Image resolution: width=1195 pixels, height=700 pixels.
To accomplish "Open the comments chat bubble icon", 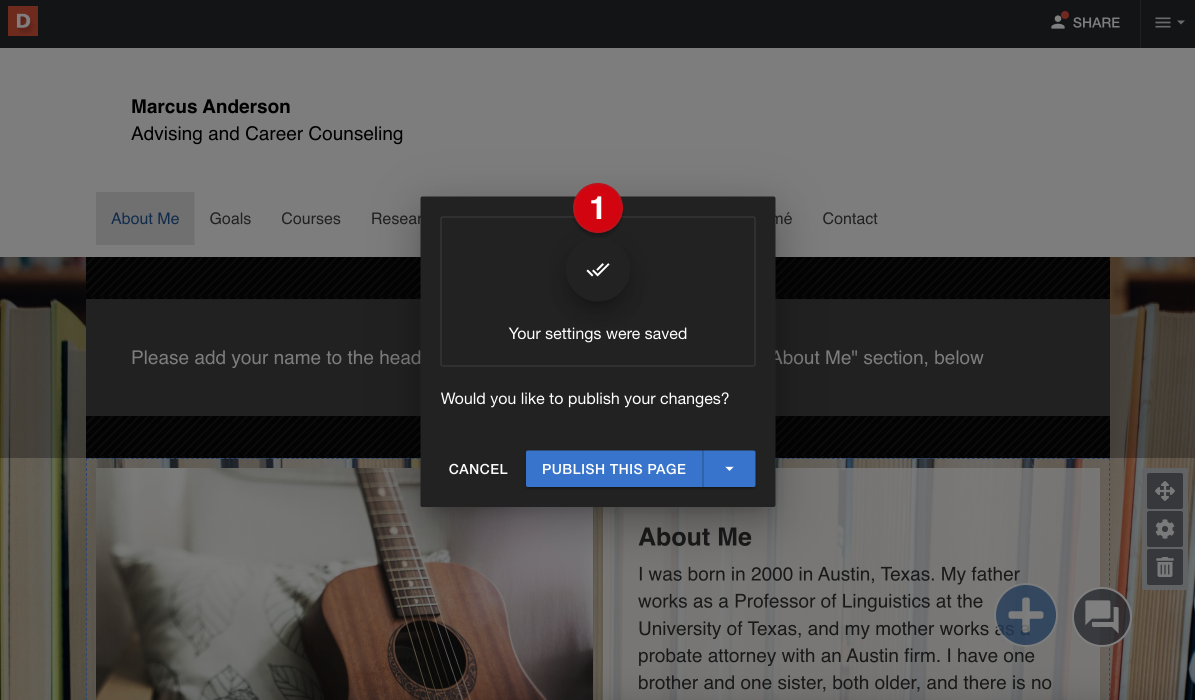I will click(1101, 616).
